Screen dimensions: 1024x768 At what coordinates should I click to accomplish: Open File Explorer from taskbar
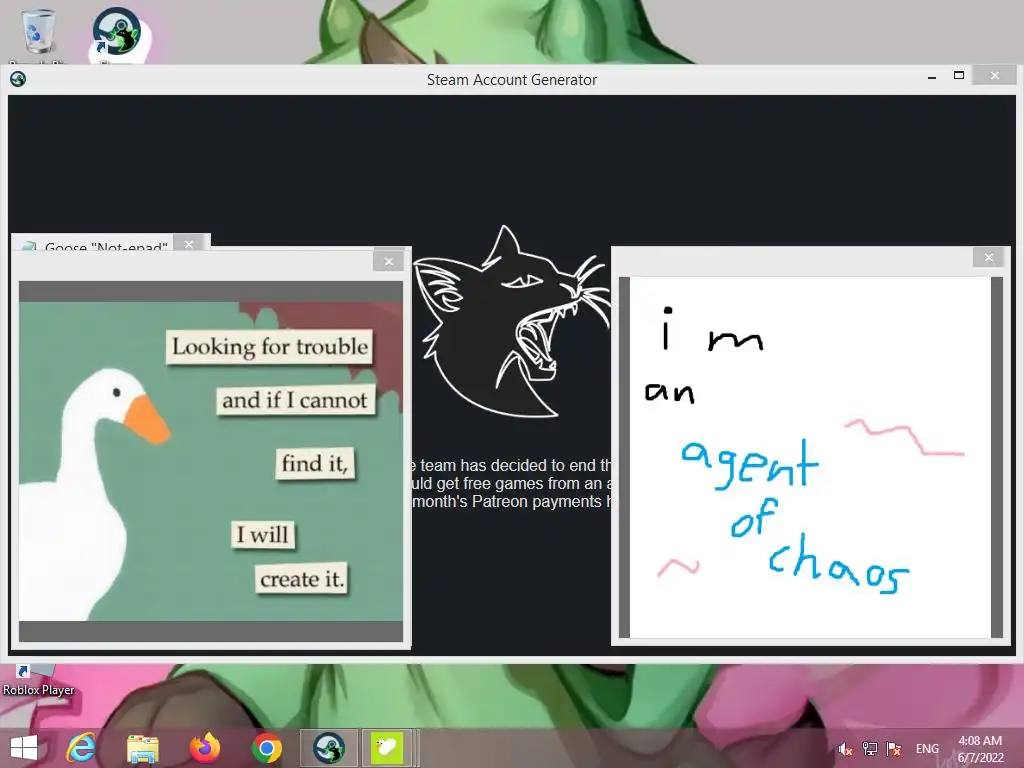142,748
